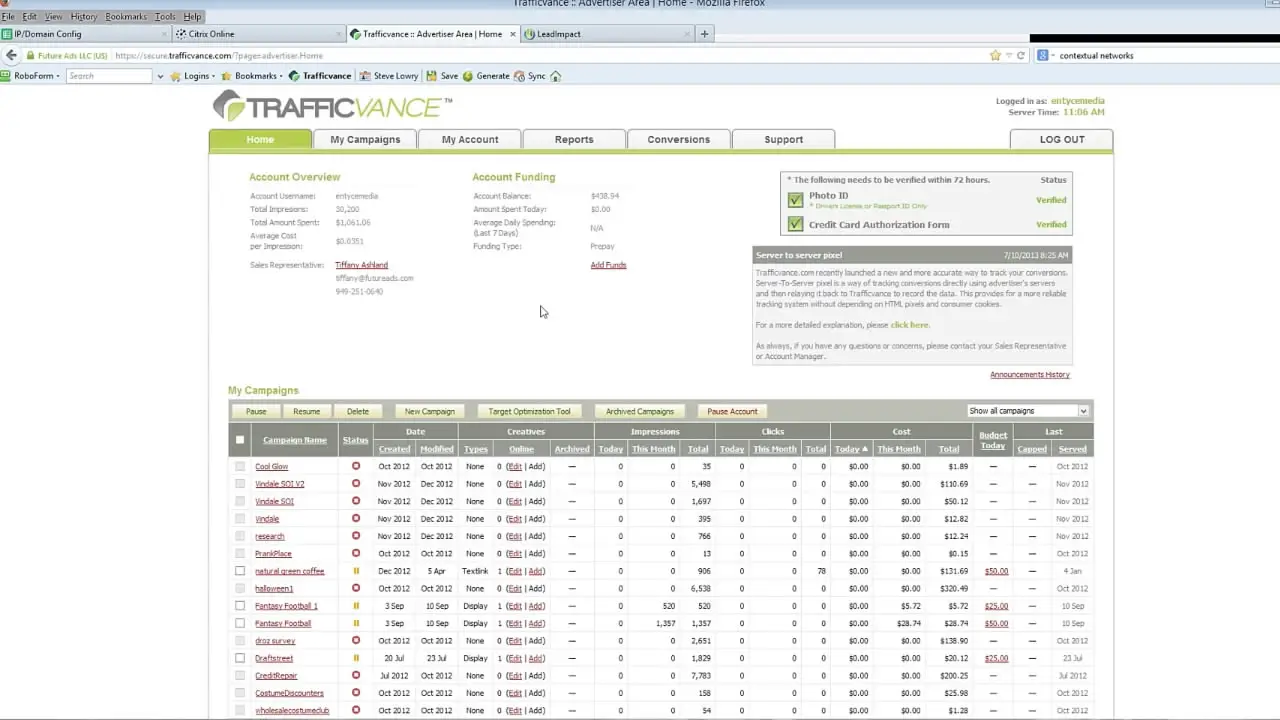
Task: Click the Tiffany Ashland sales rep link
Action: click(361, 265)
